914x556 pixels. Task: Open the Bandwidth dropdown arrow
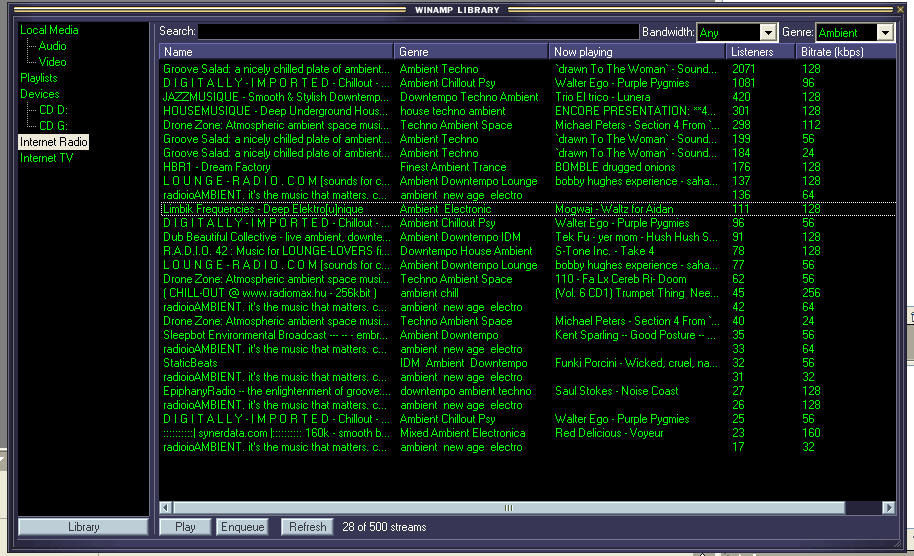pyautogui.click(x=768, y=33)
